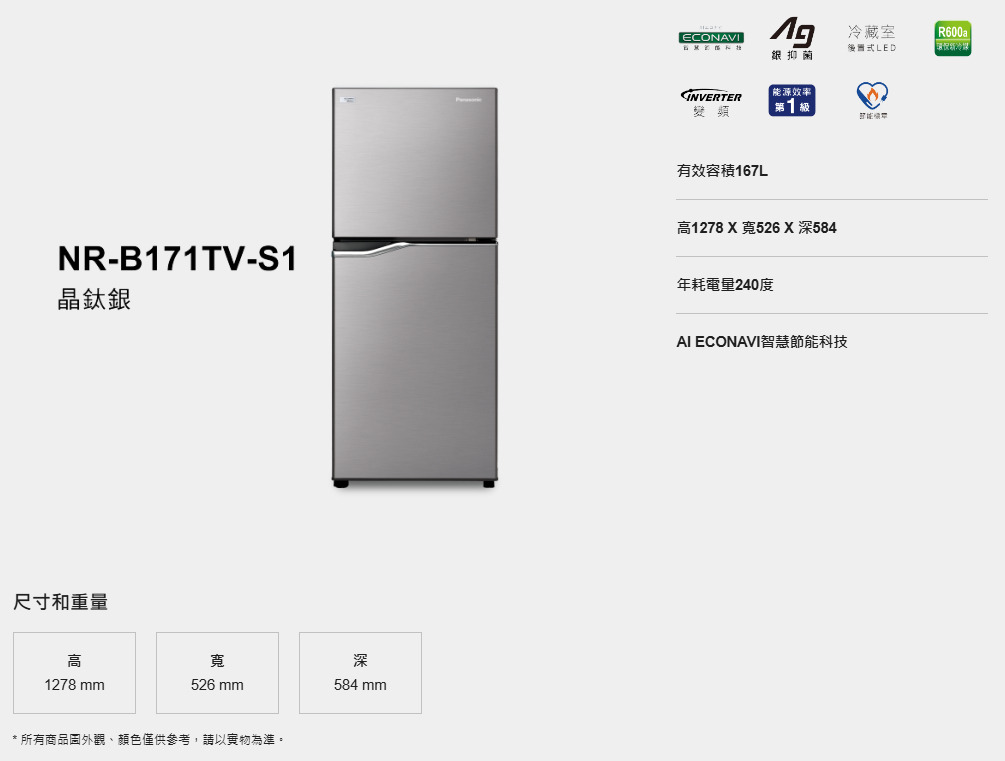Click the 能源效率 第1級 blue badge
The image size is (1005, 761).
pyautogui.click(x=792, y=100)
